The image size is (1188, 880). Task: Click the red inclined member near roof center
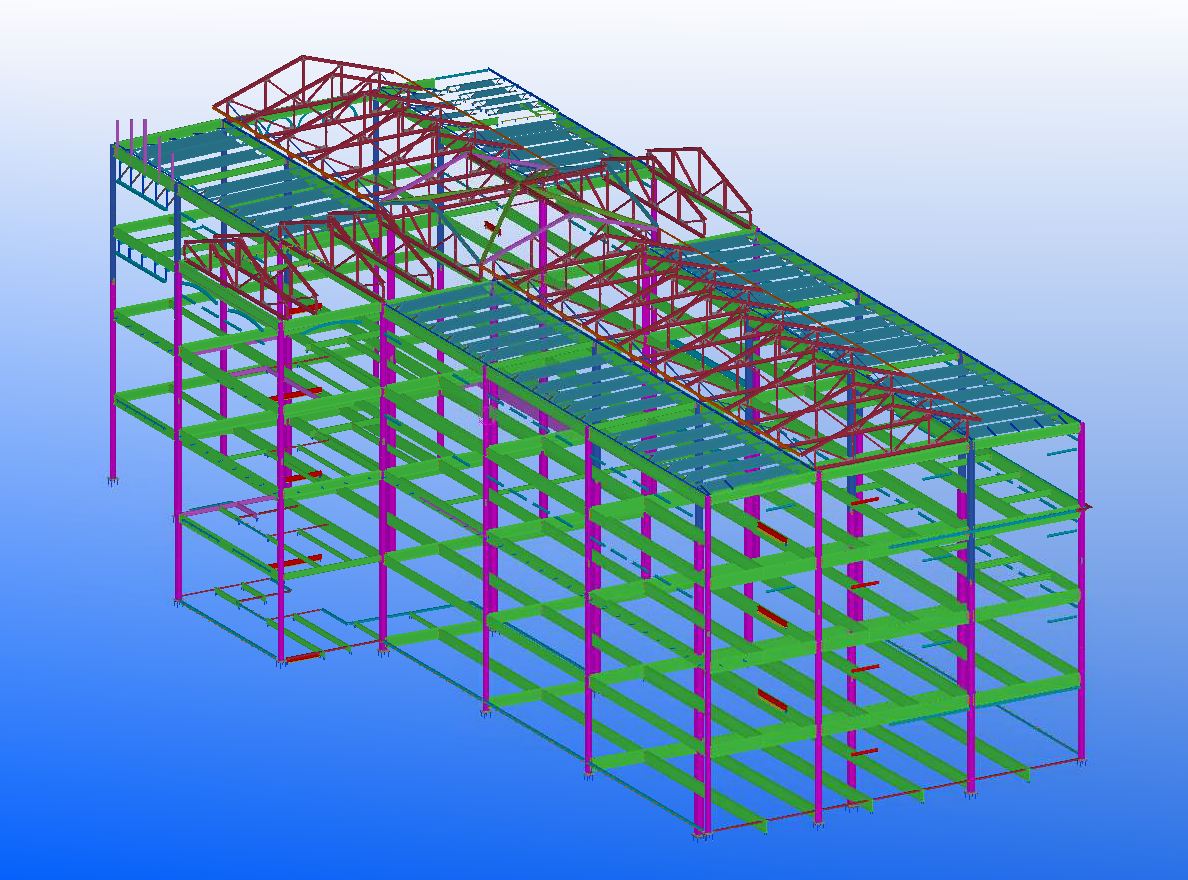490,227
